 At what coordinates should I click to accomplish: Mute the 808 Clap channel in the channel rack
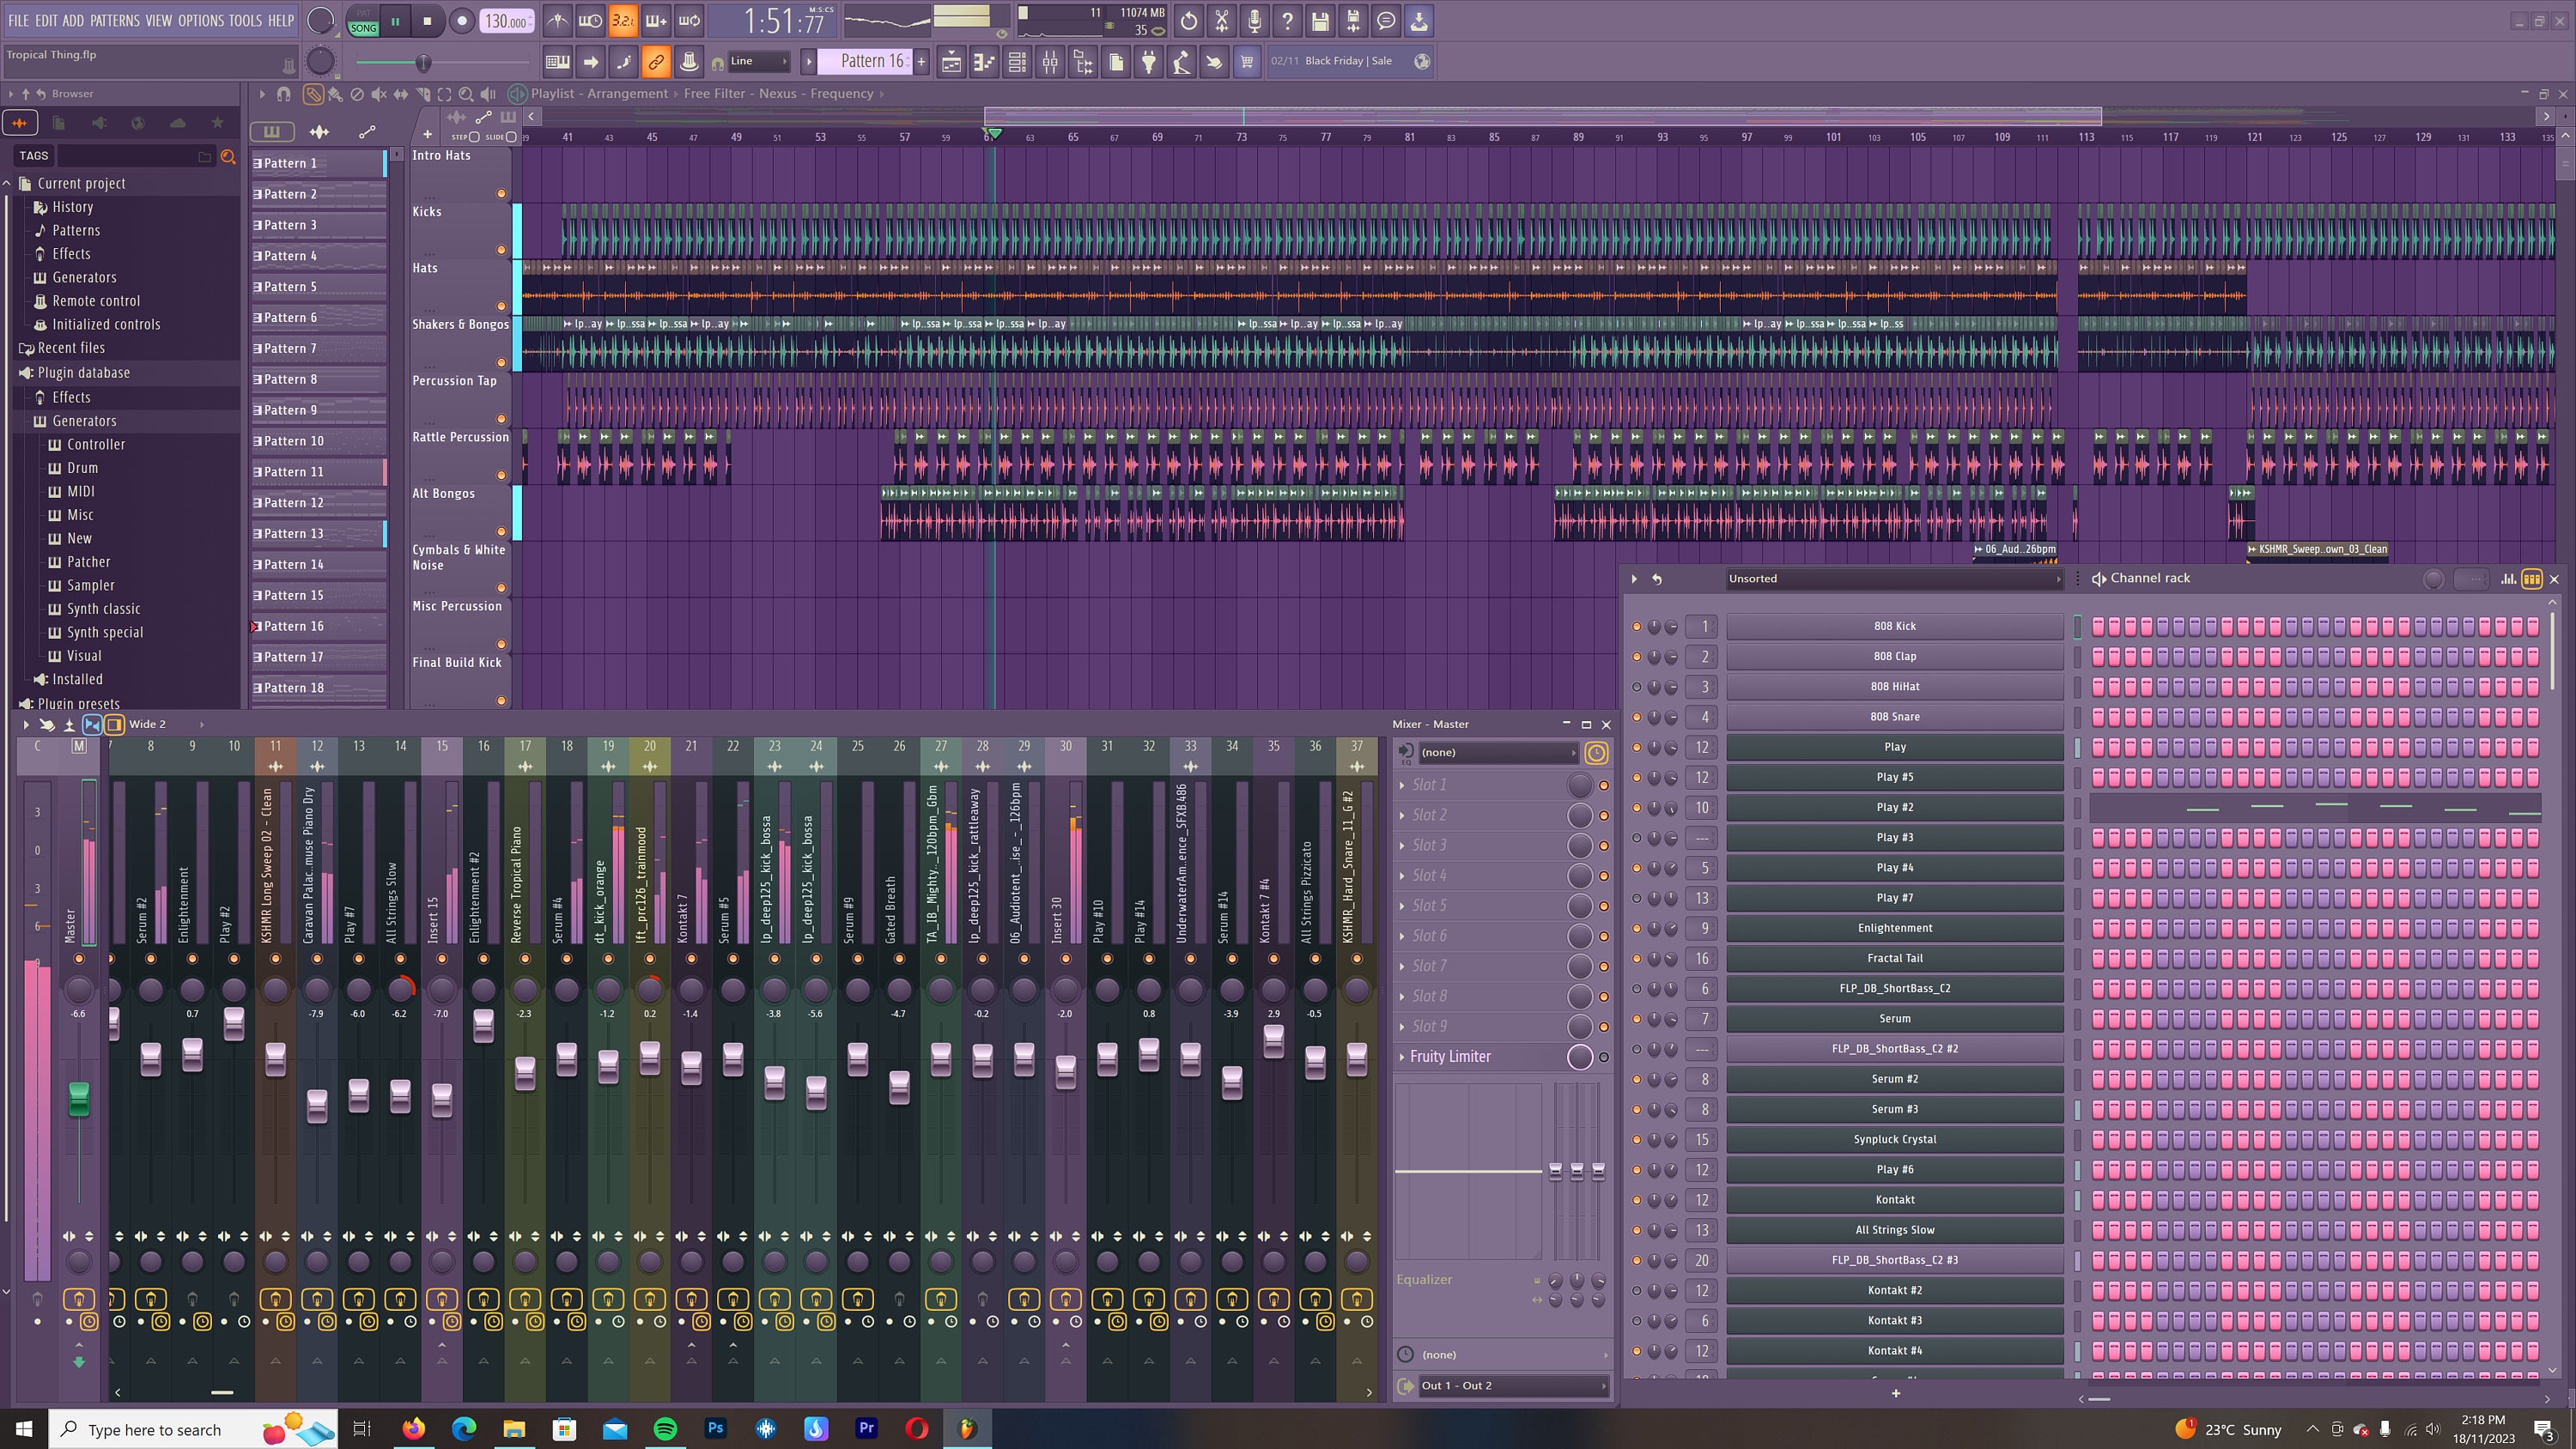(1637, 656)
